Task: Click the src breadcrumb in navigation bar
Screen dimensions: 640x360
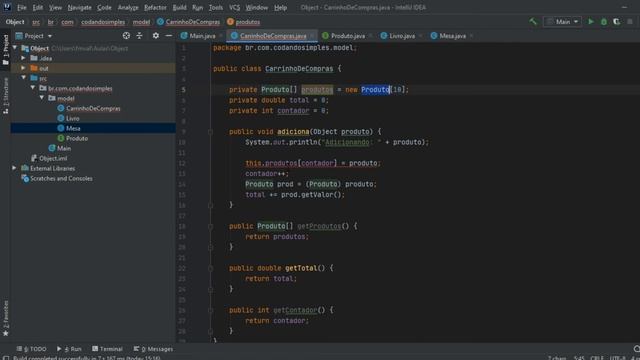Action: coord(36,22)
